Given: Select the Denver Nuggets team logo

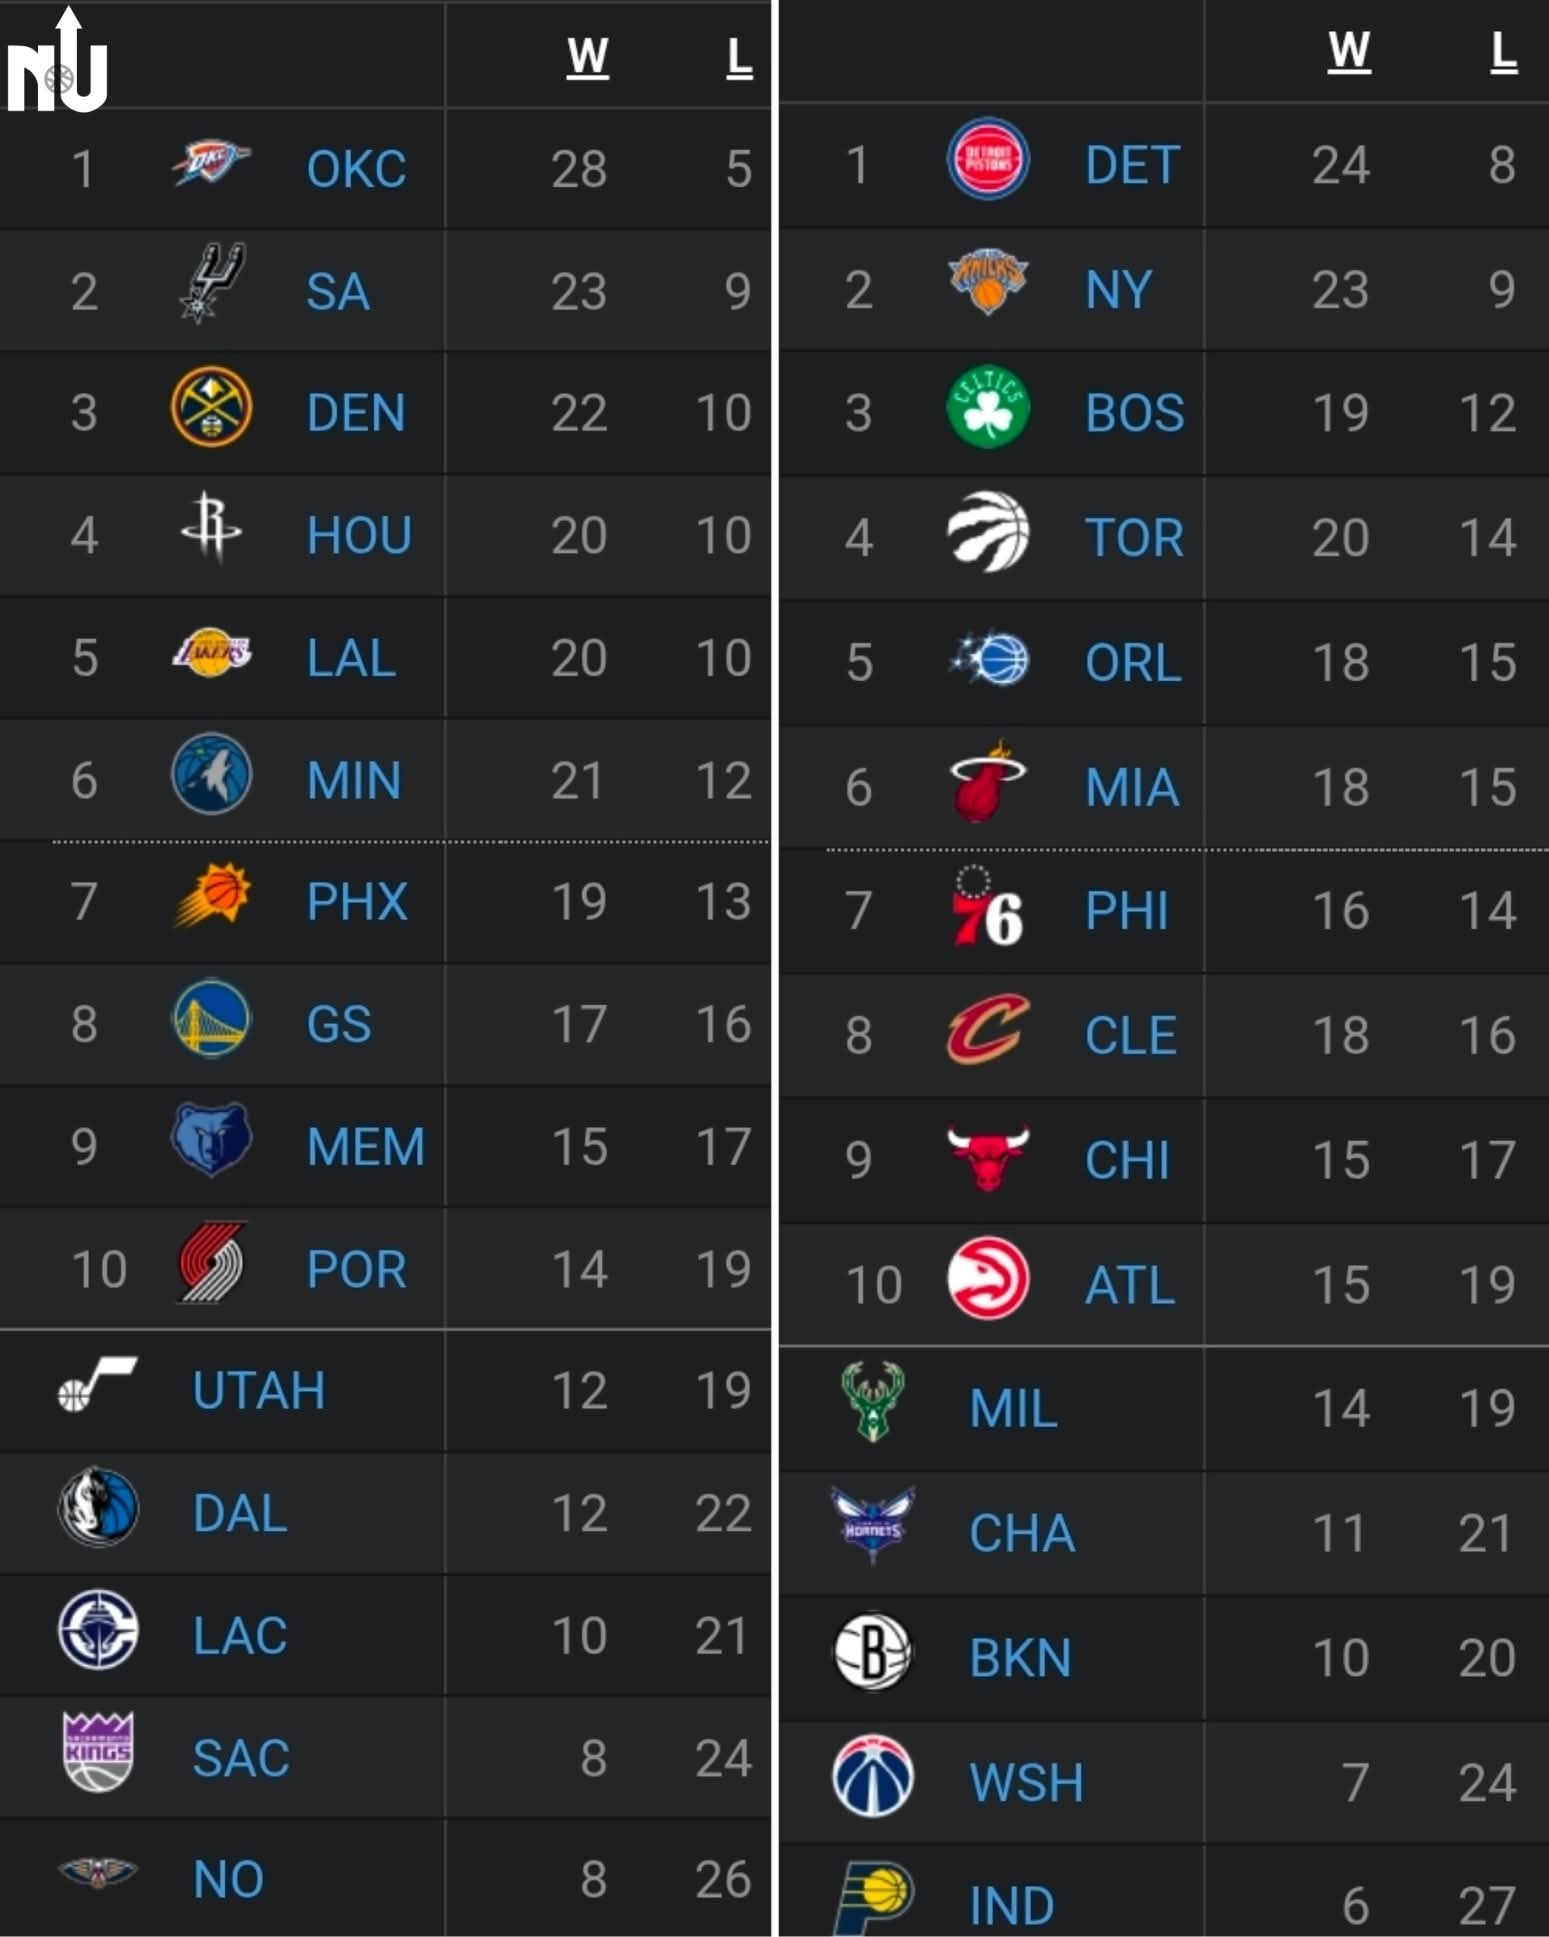Looking at the screenshot, I should click(x=211, y=408).
